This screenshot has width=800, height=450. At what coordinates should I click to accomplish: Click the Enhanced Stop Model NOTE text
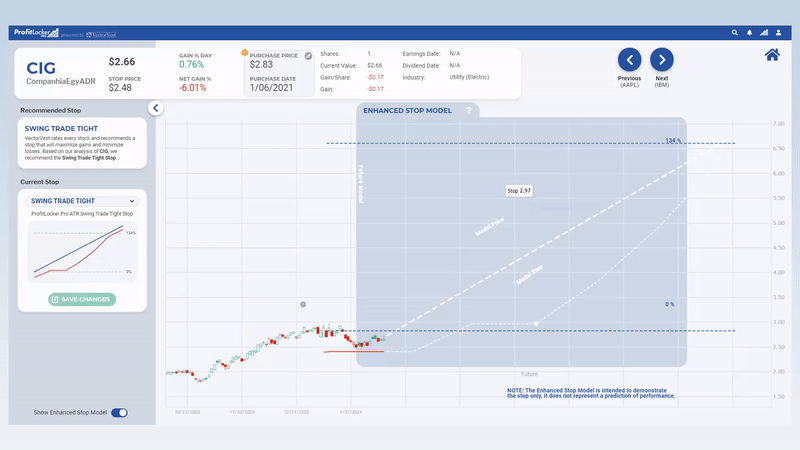pyautogui.click(x=591, y=393)
